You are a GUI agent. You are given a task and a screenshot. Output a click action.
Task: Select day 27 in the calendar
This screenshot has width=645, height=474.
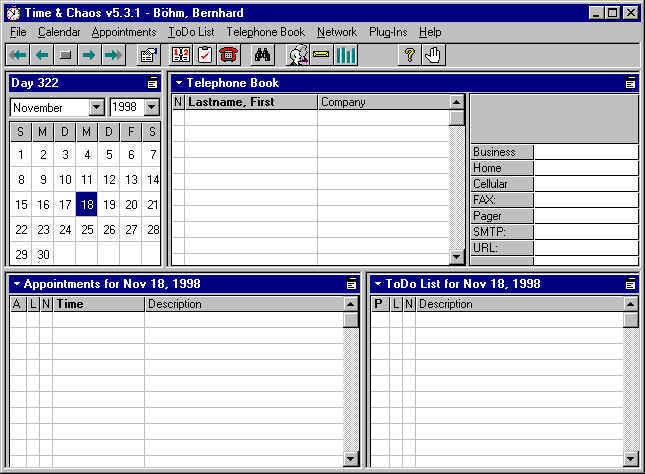coord(131,230)
